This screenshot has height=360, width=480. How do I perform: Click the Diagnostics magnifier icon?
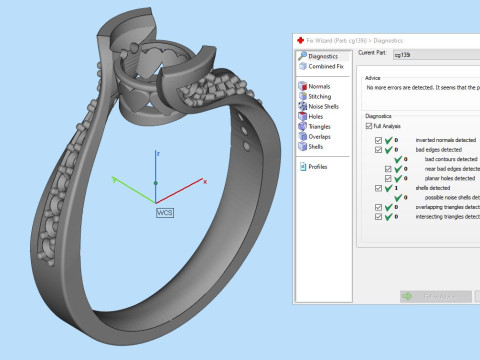303,56
